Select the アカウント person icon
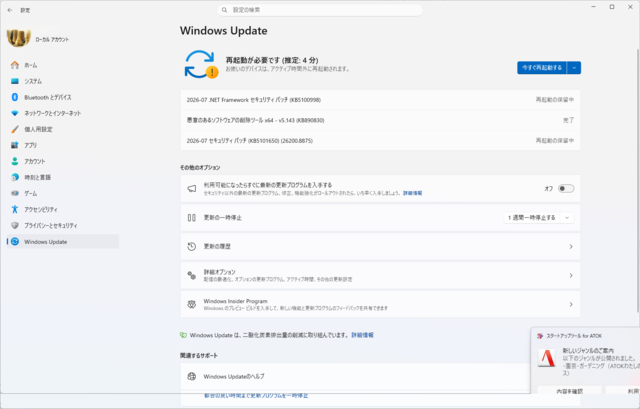Screen dimensions: 640x409 15,161
